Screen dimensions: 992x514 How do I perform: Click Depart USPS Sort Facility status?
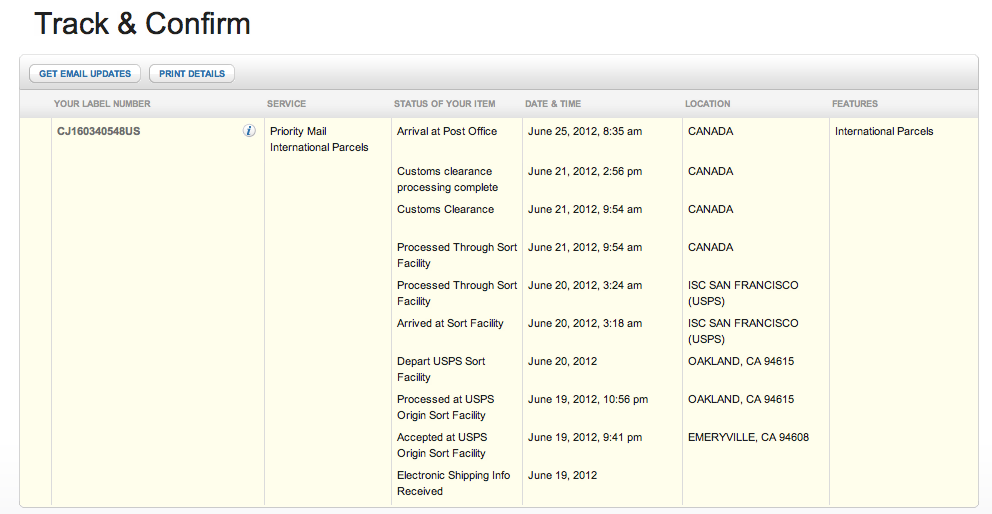[x=441, y=369]
